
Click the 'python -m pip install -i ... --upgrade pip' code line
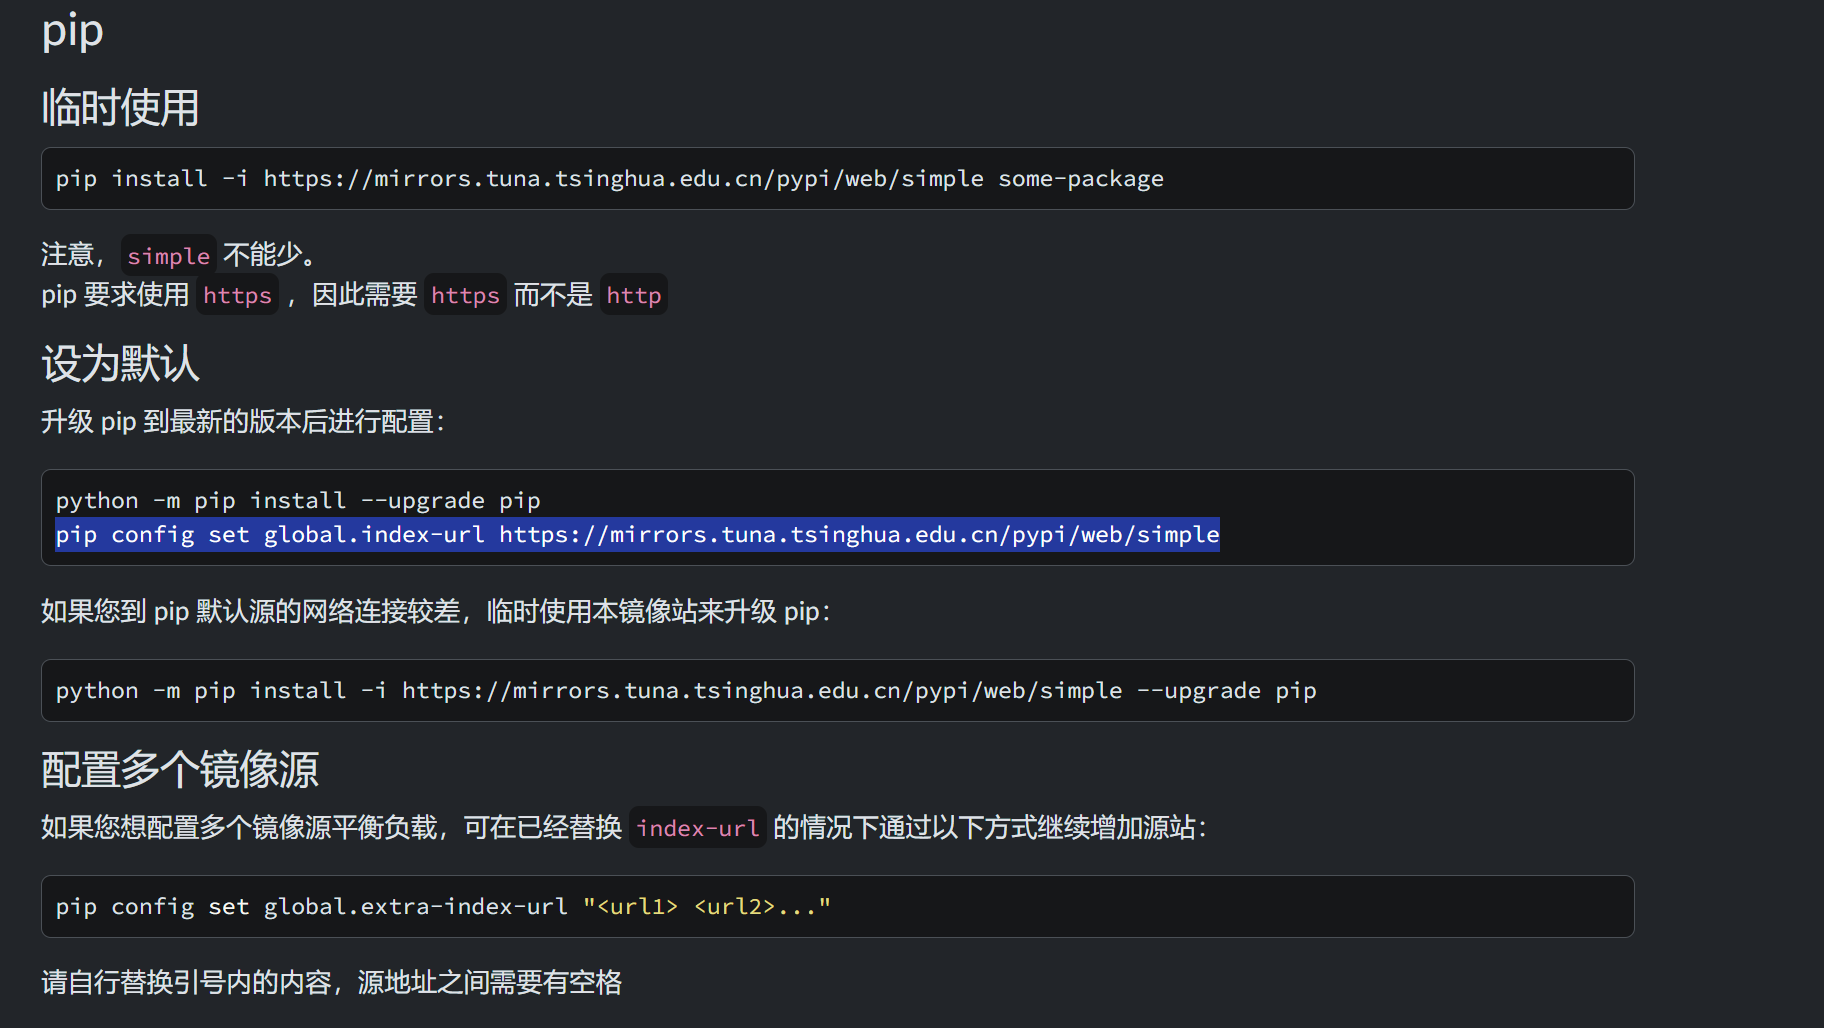pyautogui.click(x=686, y=691)
